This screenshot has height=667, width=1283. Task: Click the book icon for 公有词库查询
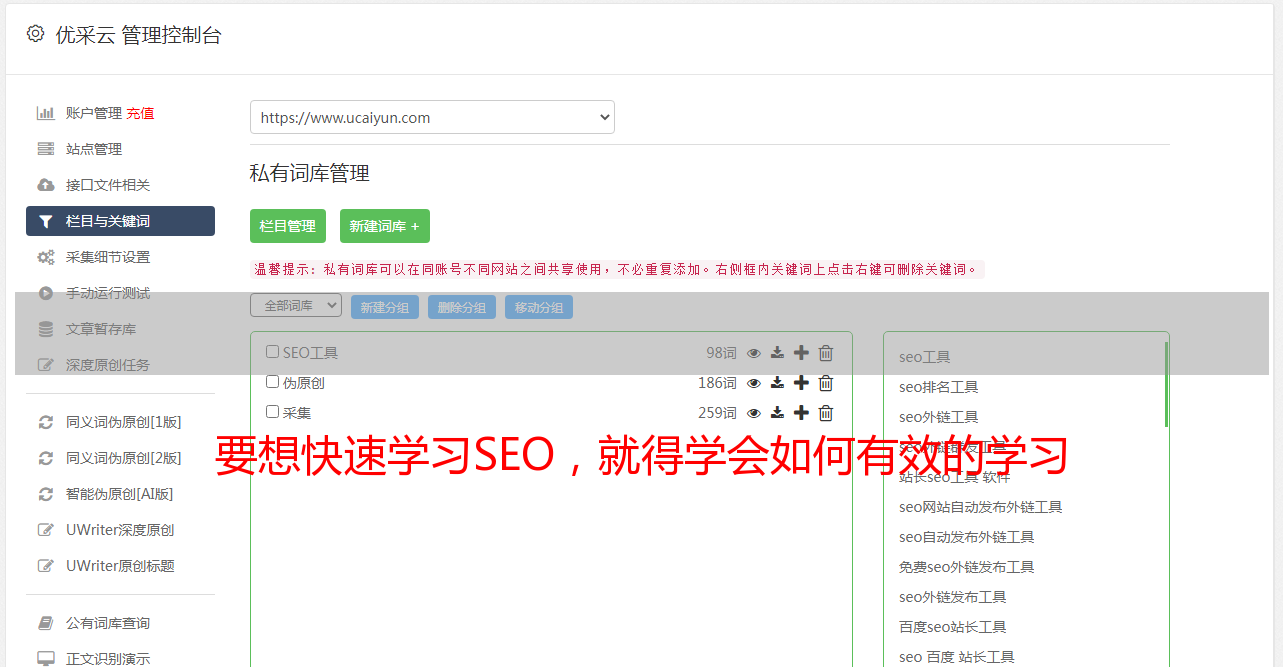(46, 623)
